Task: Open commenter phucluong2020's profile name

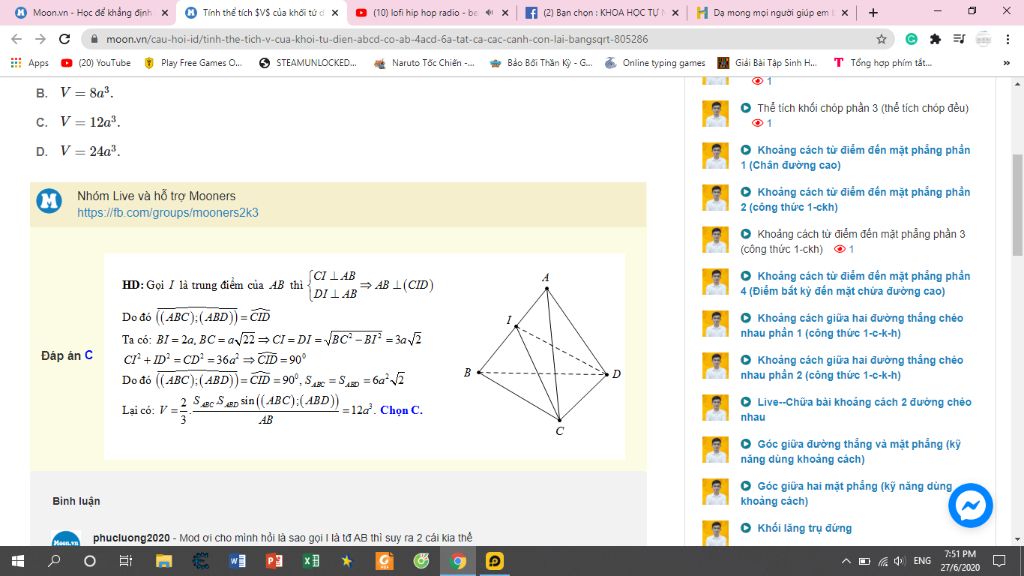Action: pyautogui.click(x=131, y=537)
